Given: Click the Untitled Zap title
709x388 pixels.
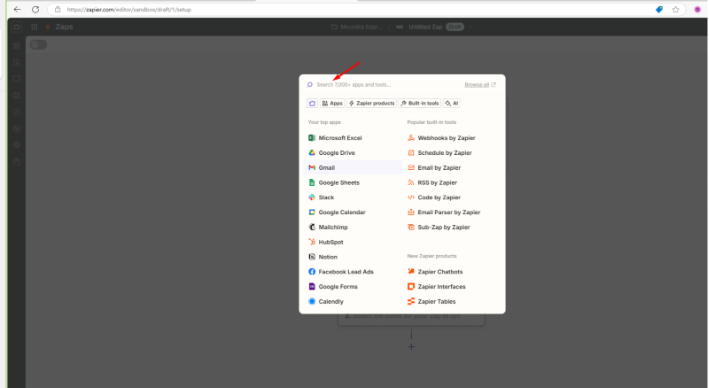Looking at the screenshot, I should [425, 27].
